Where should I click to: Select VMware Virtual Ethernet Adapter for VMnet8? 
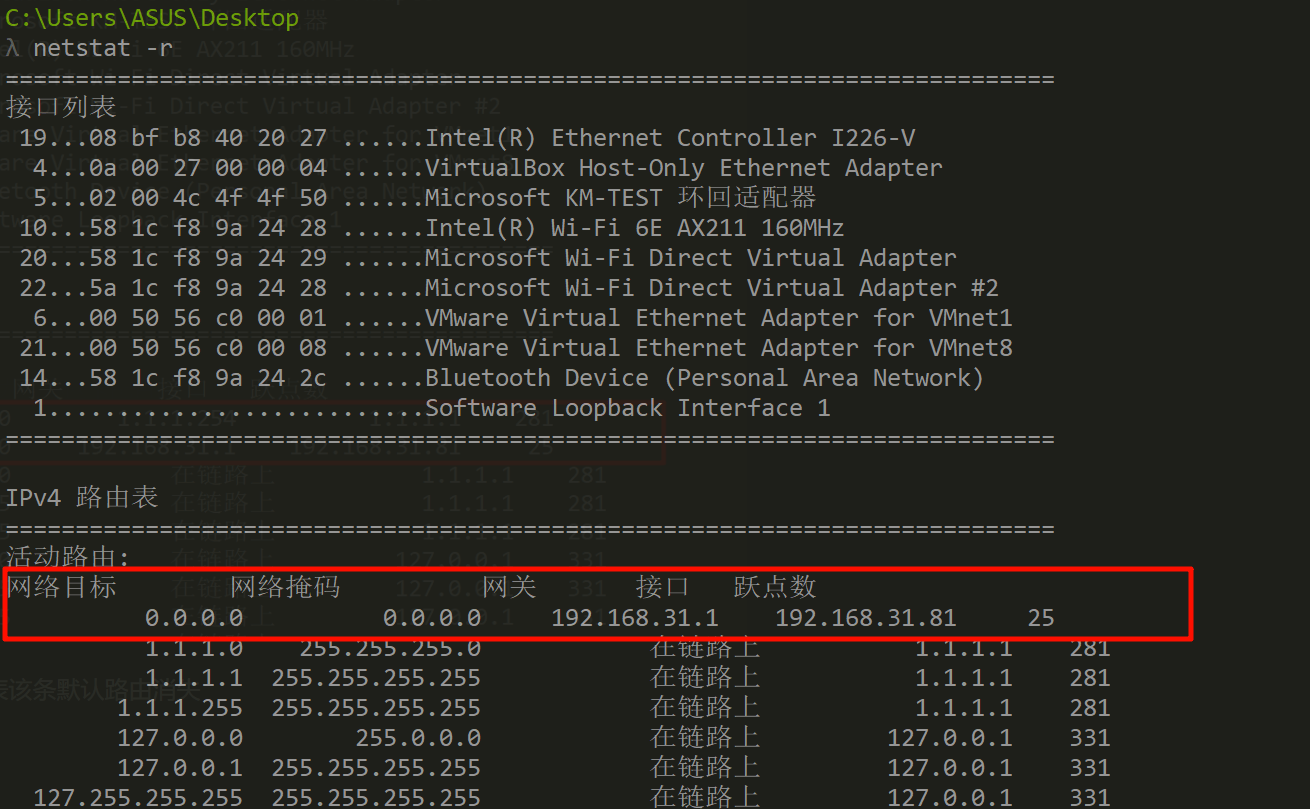coord(719,348)
